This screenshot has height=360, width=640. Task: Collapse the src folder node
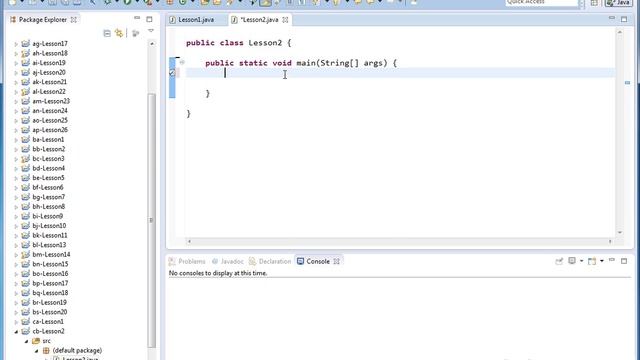(26, 341)
